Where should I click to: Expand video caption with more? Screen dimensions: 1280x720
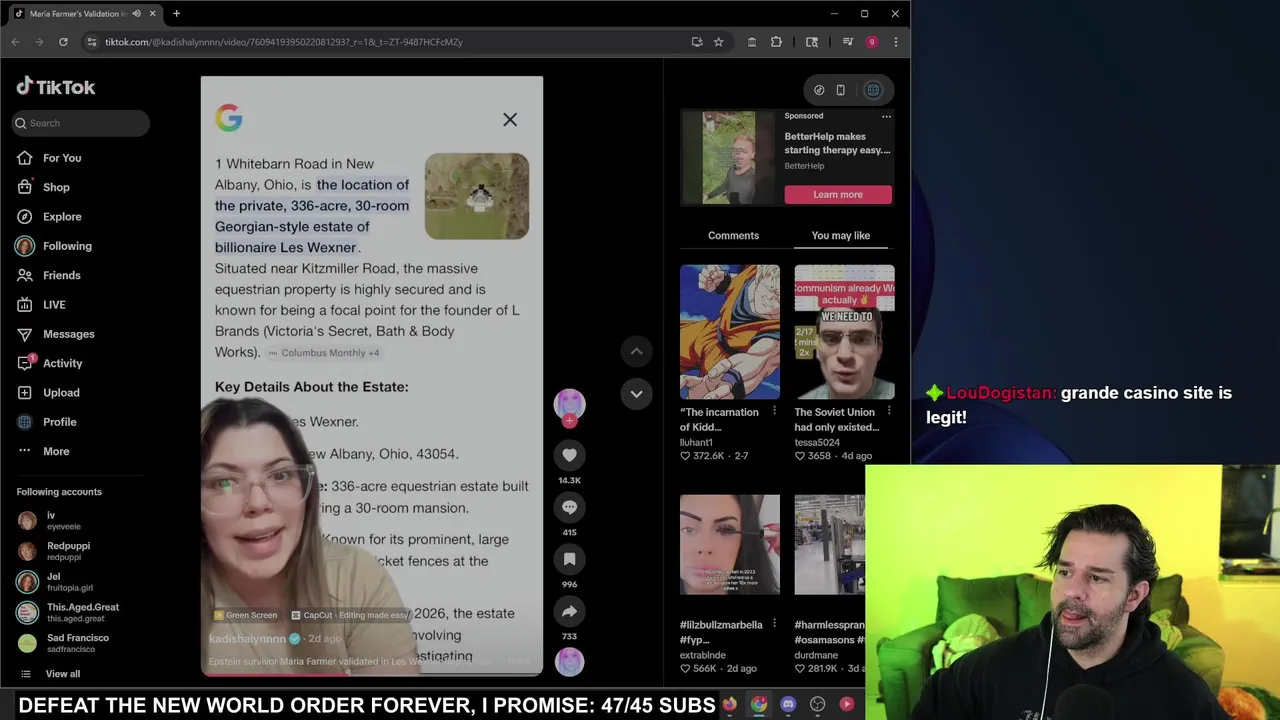pos(519,661)
